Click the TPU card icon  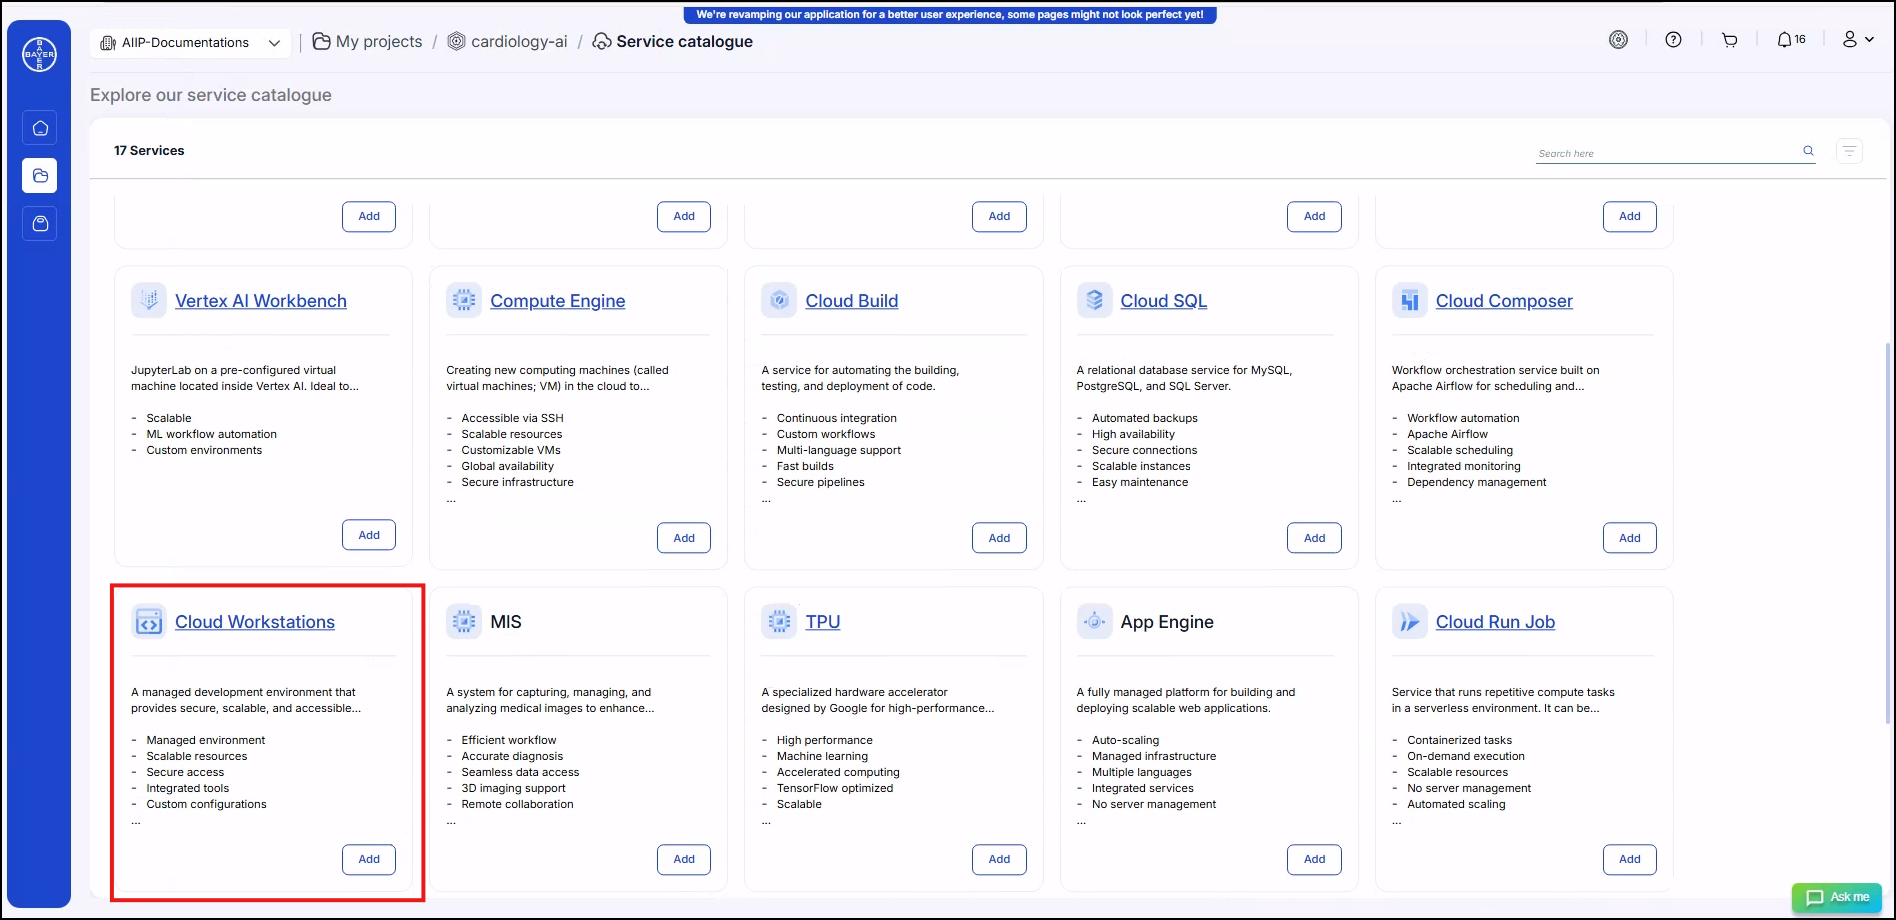[779, 622]
